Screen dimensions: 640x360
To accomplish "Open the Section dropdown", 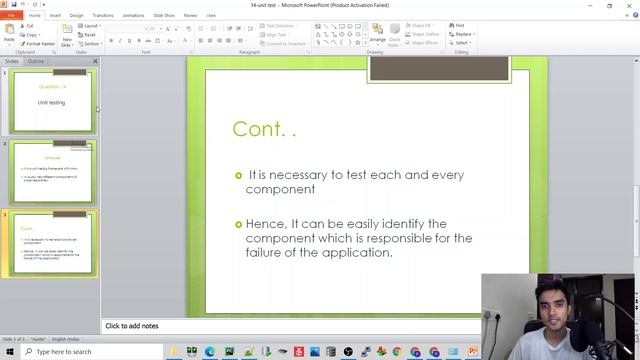I will 89,44.
